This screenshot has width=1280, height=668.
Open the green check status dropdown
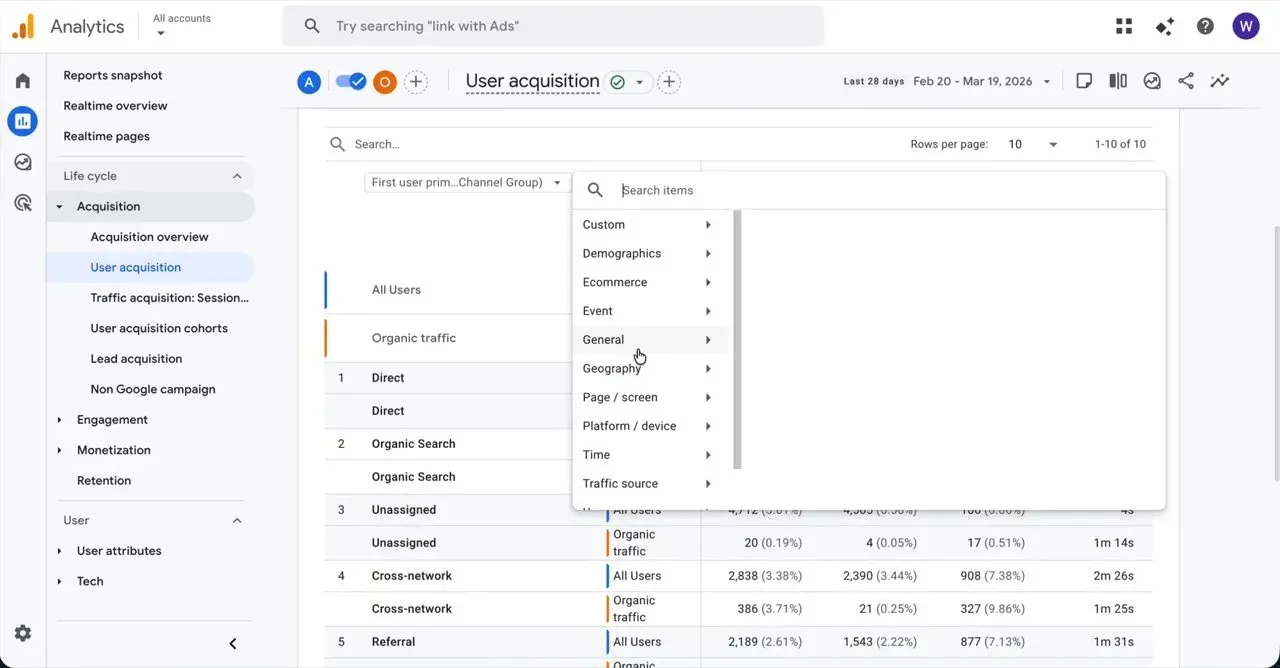click(x=627, y=82)
